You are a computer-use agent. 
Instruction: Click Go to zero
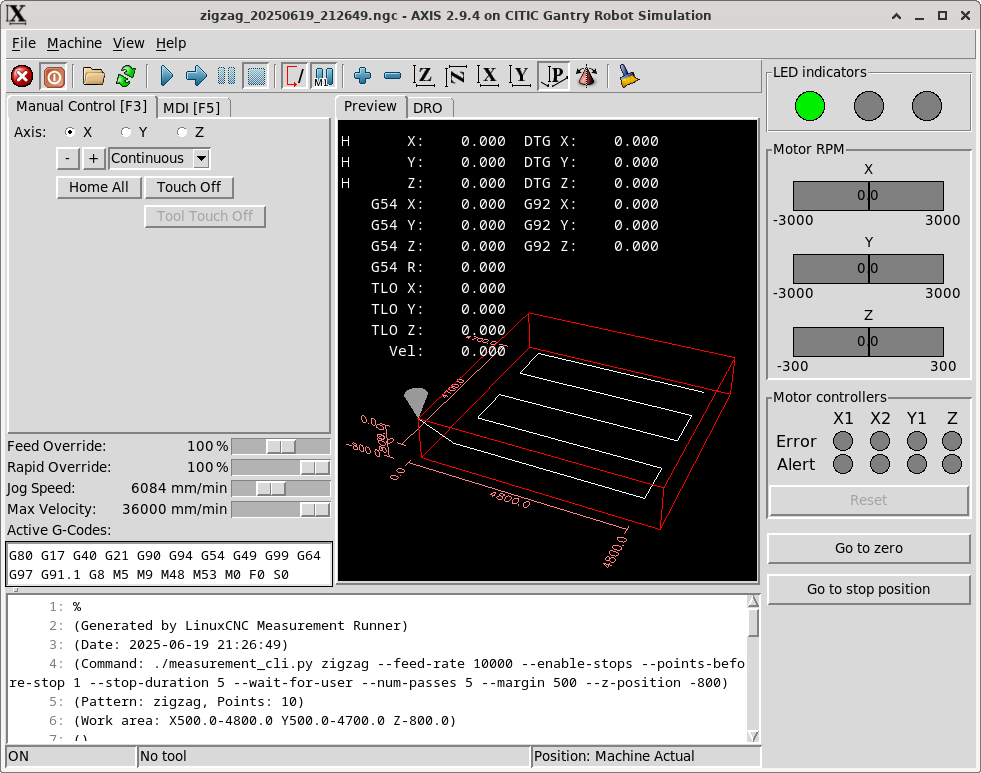click(868, 548)
